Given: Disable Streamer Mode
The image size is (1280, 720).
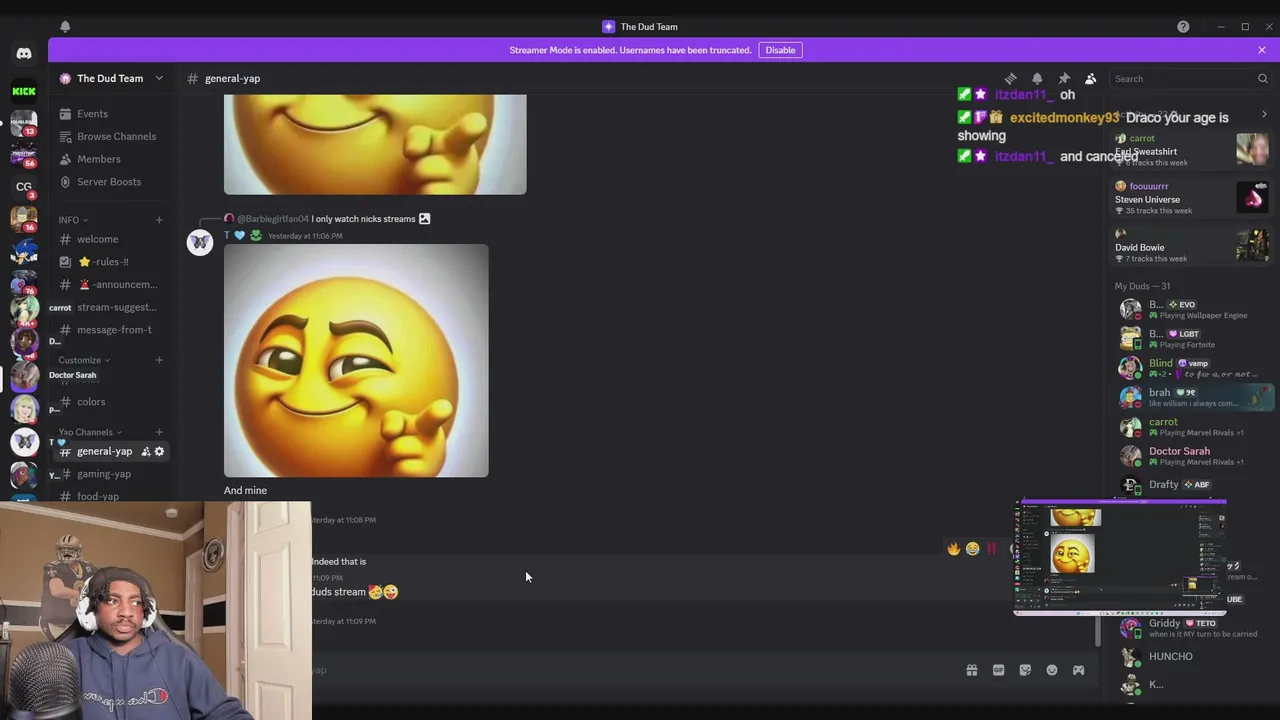Looking at the screenshot, I should (x=780, y=50).
